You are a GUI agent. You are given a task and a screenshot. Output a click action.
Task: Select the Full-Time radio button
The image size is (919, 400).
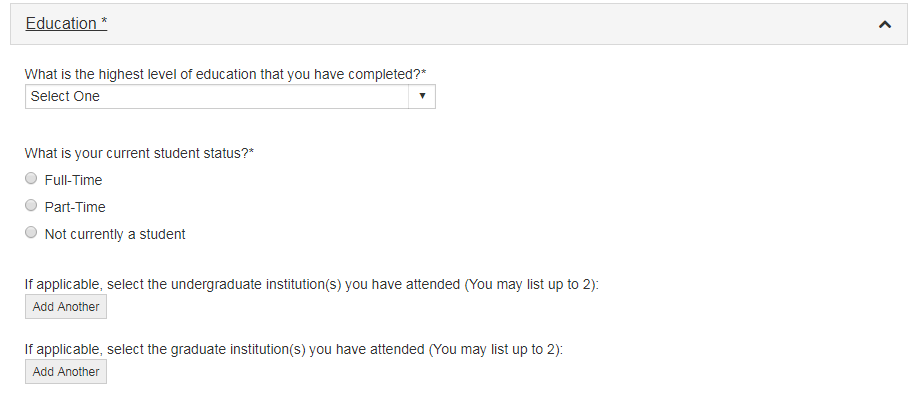click(x=31, y=180)
